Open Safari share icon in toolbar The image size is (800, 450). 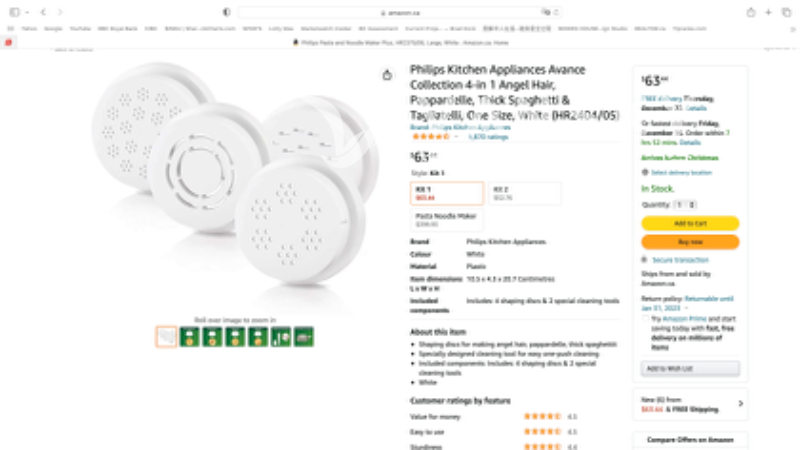point(751,12)
